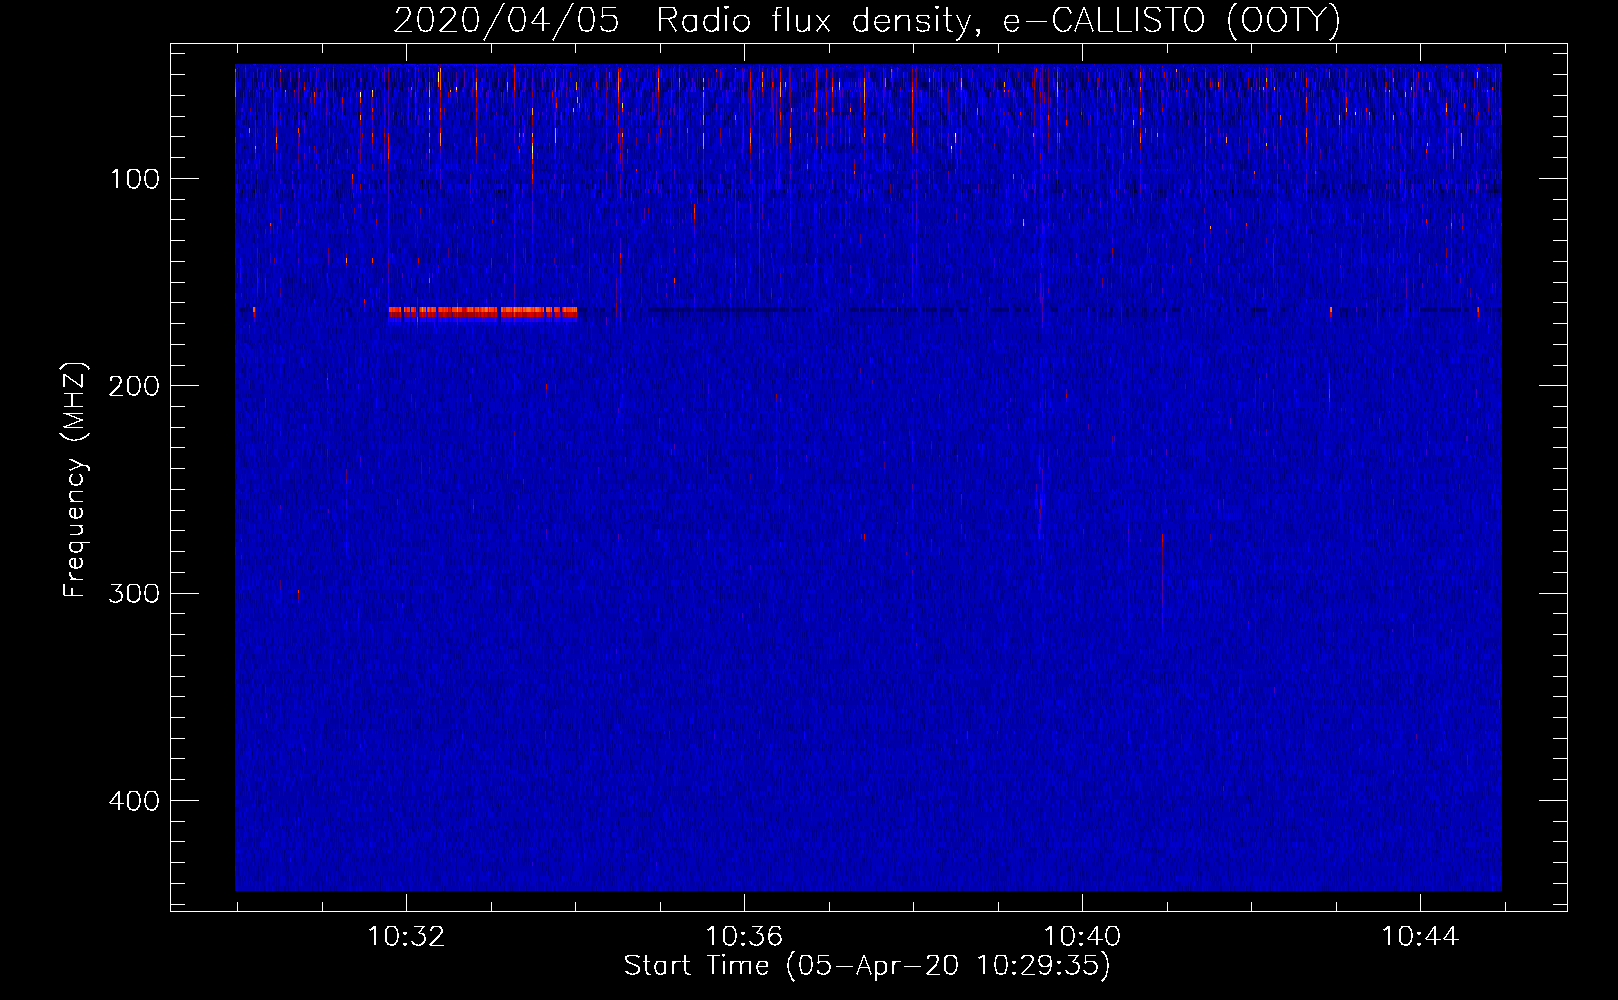The image size is (1618, 1000).
Task: Click the 400 frequency tick label
Action: [135, 801]
